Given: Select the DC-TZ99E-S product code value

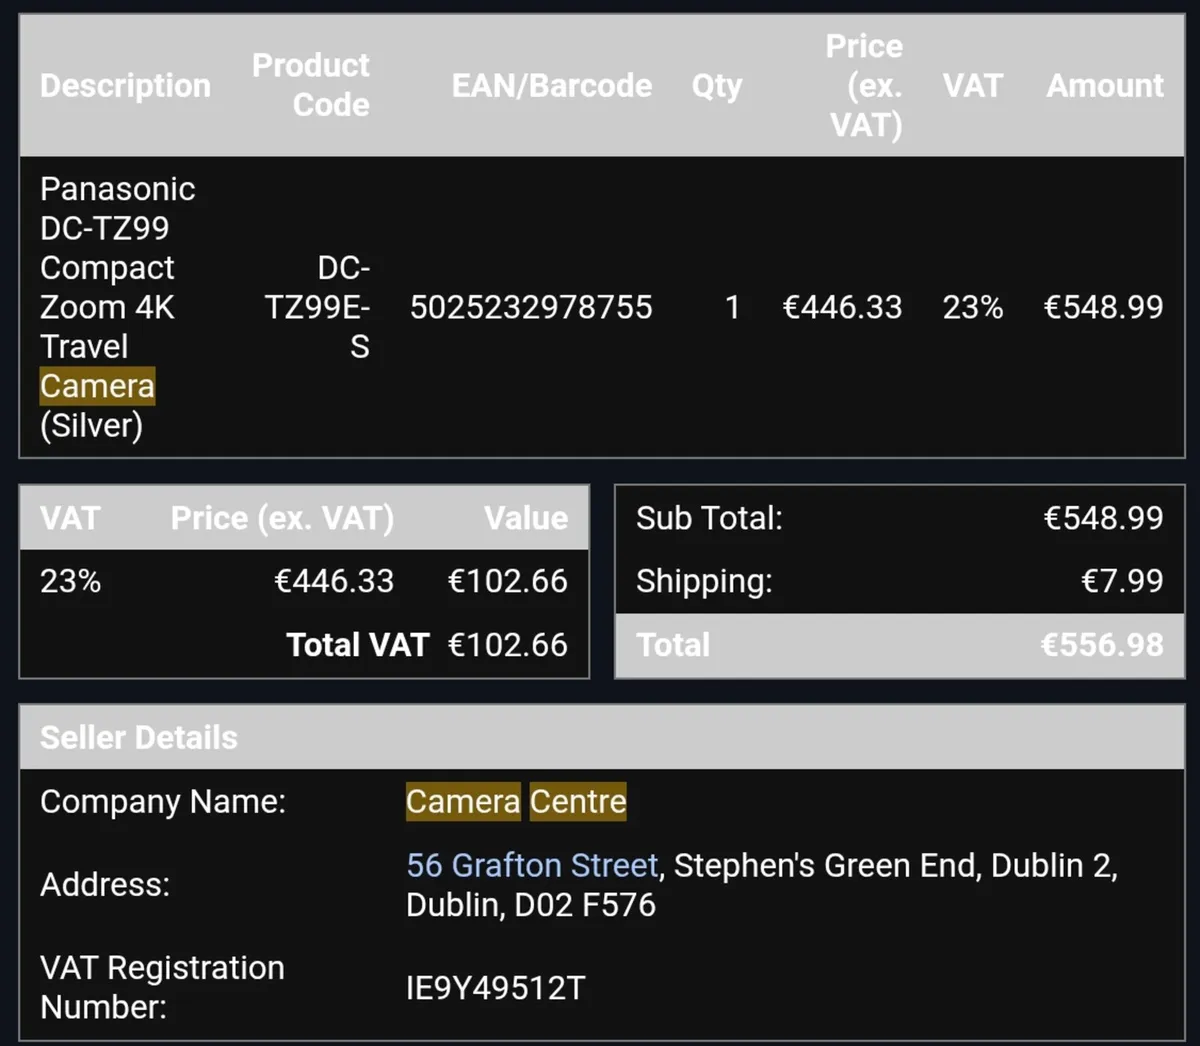Looking at the screenshot, I should 317,307.
